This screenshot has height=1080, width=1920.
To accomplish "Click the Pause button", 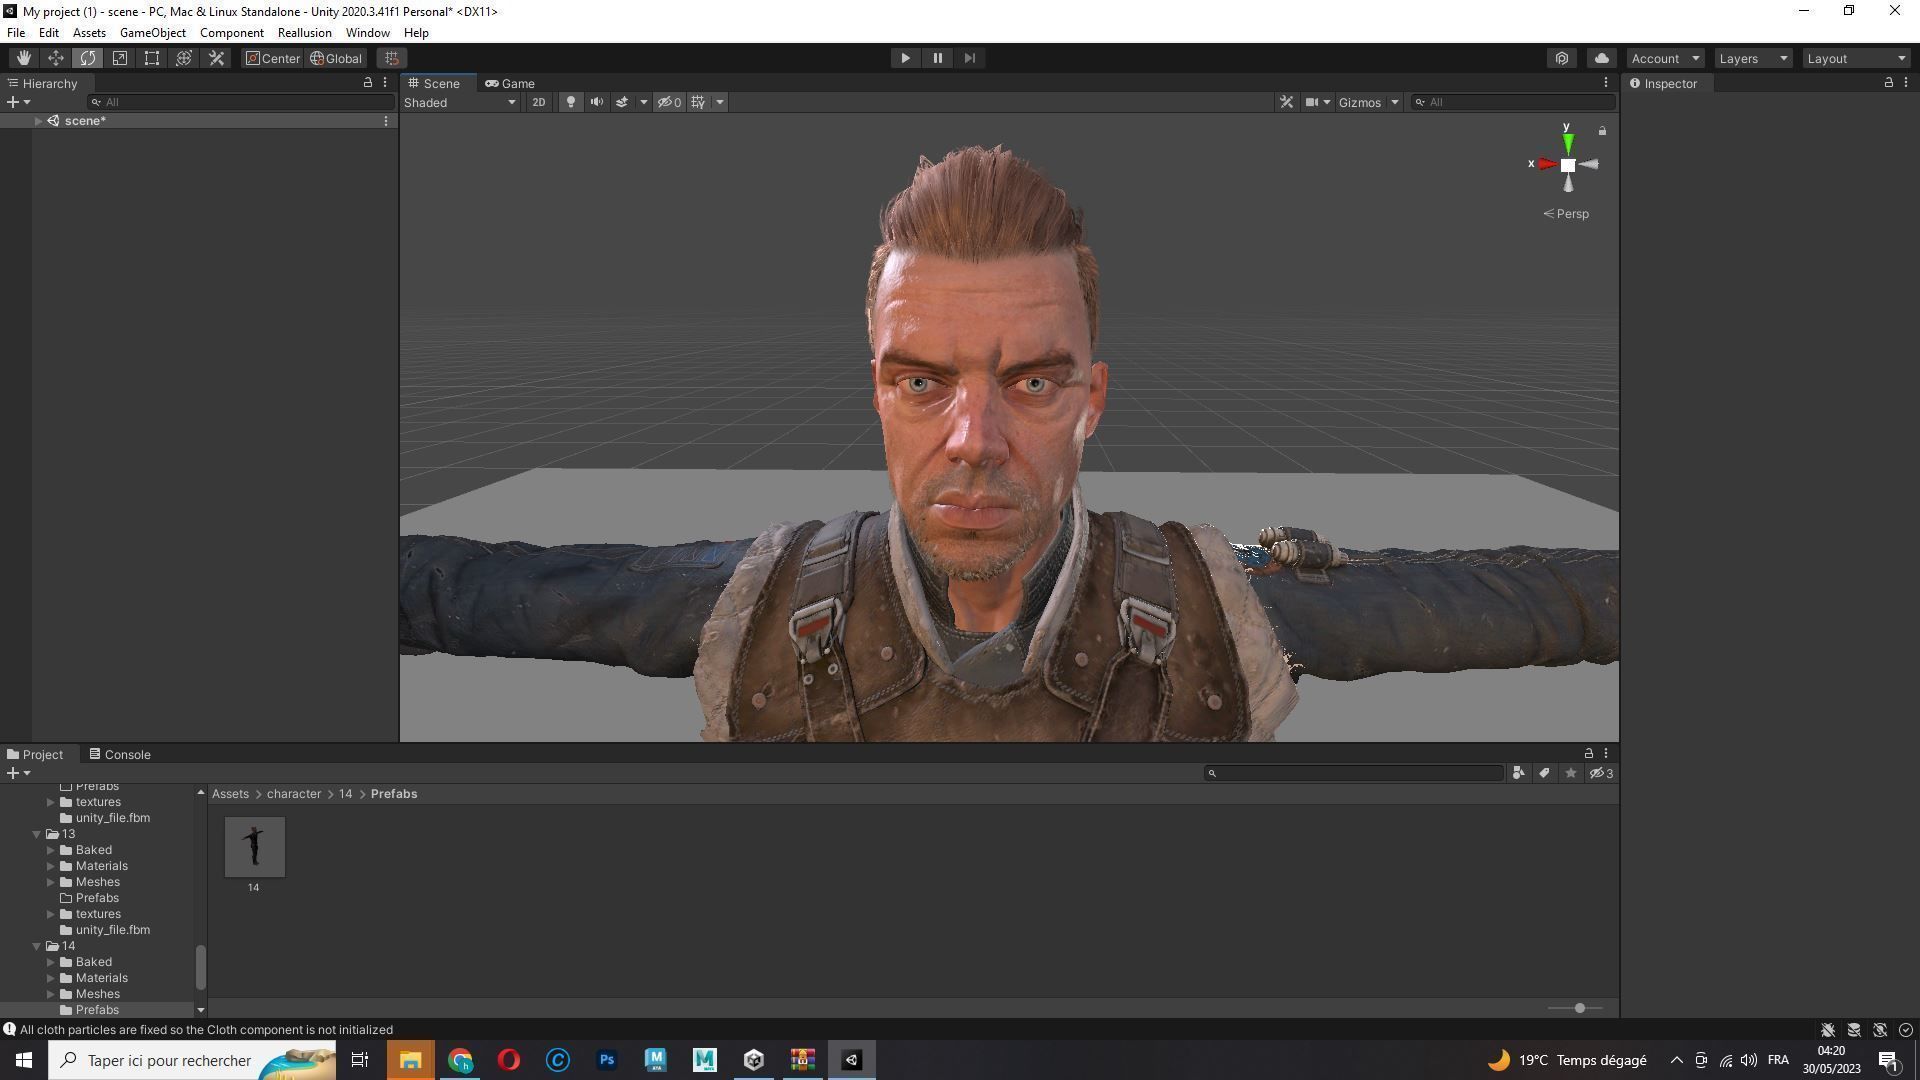I will 937,58.
